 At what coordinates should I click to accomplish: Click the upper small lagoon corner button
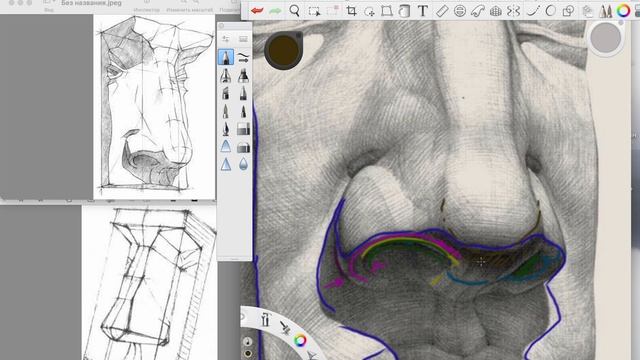click(x=247, y=341)
